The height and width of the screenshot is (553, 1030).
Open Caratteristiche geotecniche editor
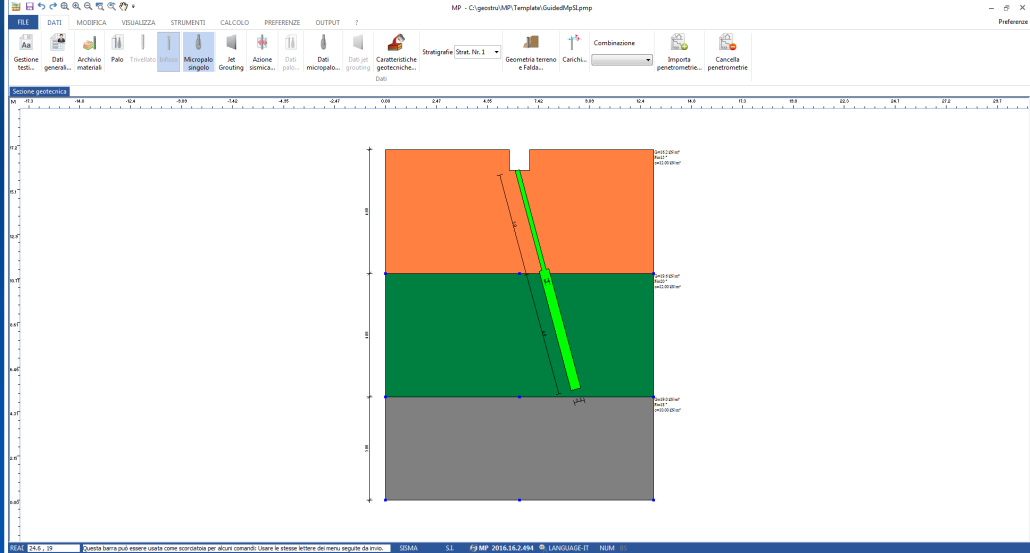point(396,52)
